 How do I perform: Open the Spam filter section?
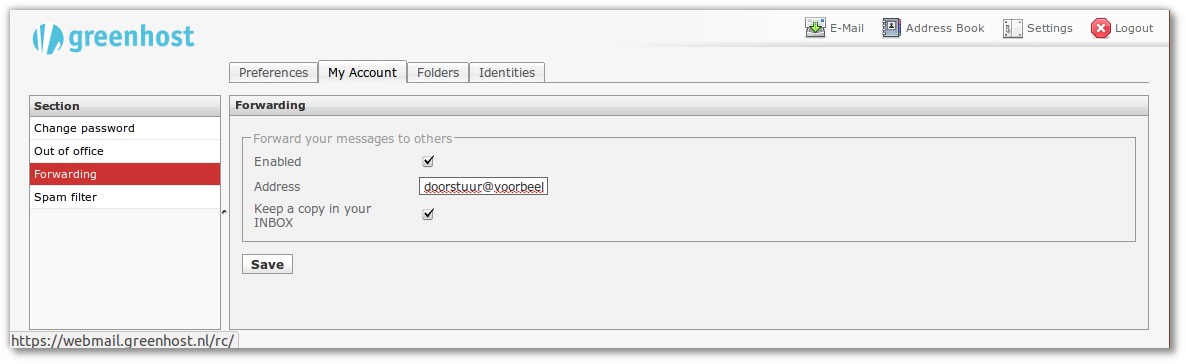[x=125, y=197]
